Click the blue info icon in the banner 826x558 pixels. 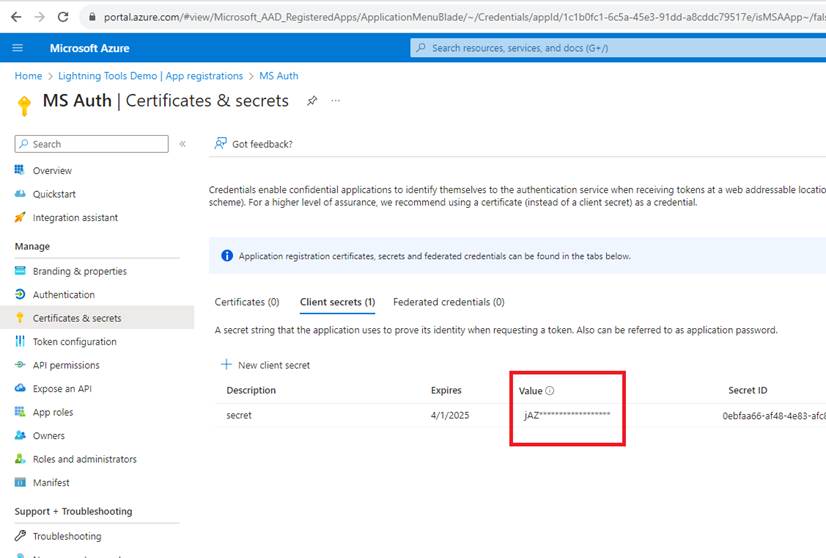tap(227, 256)
